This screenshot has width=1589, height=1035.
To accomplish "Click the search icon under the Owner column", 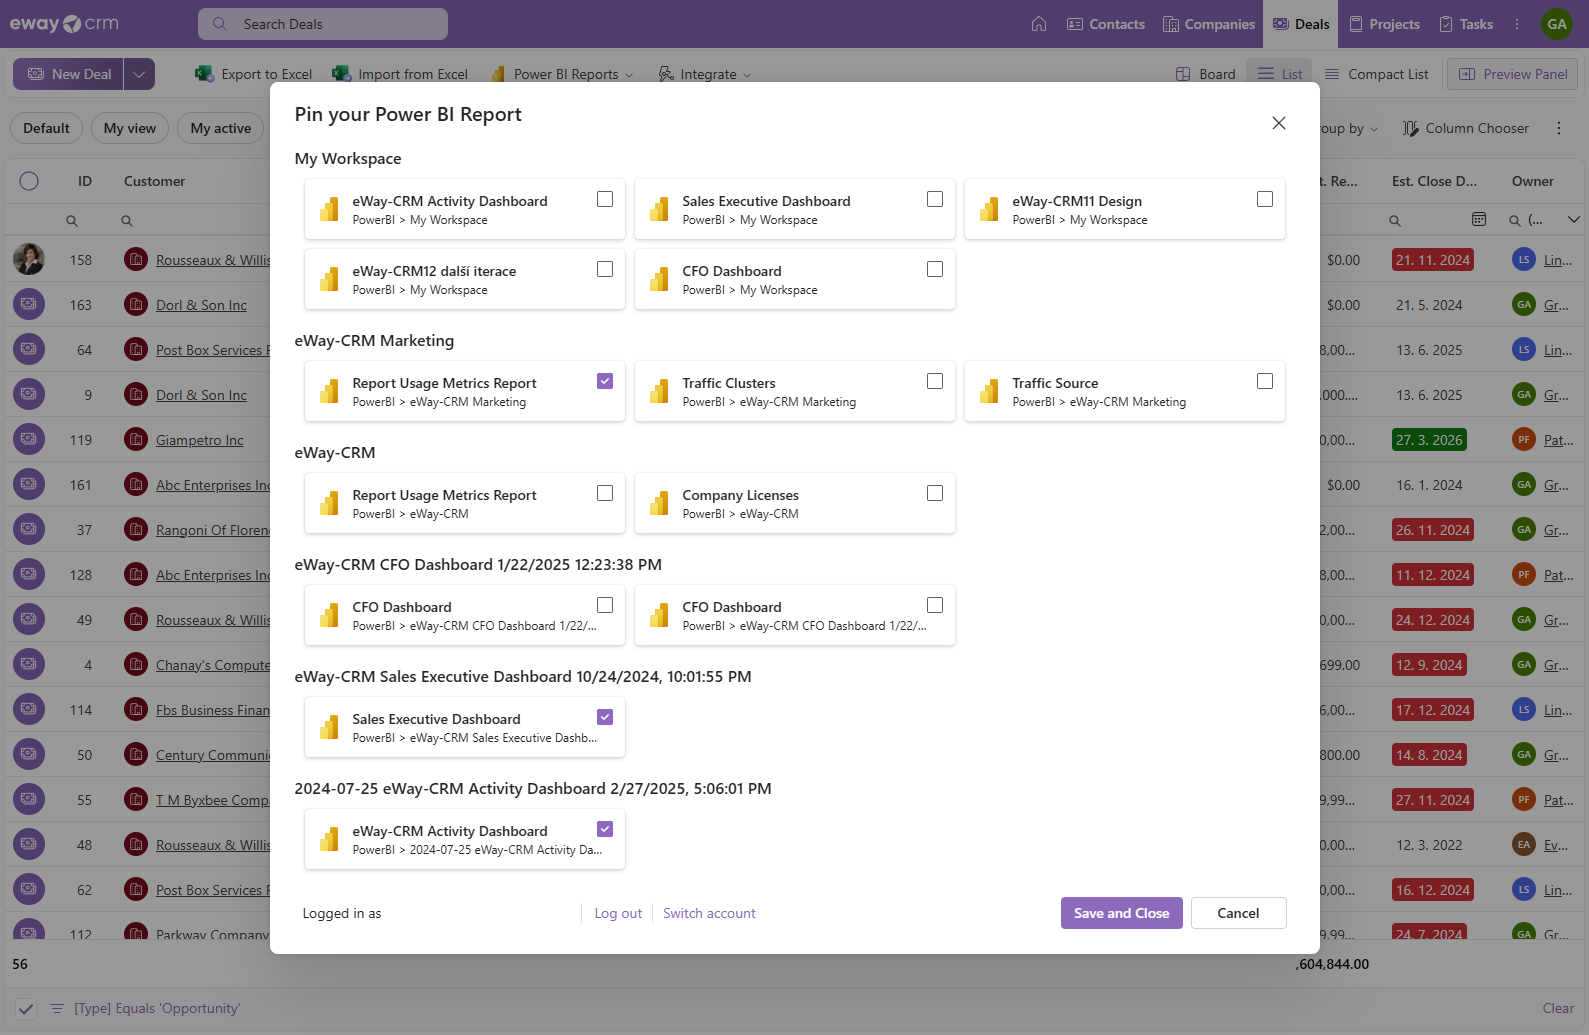I will tap(1515, 220).
